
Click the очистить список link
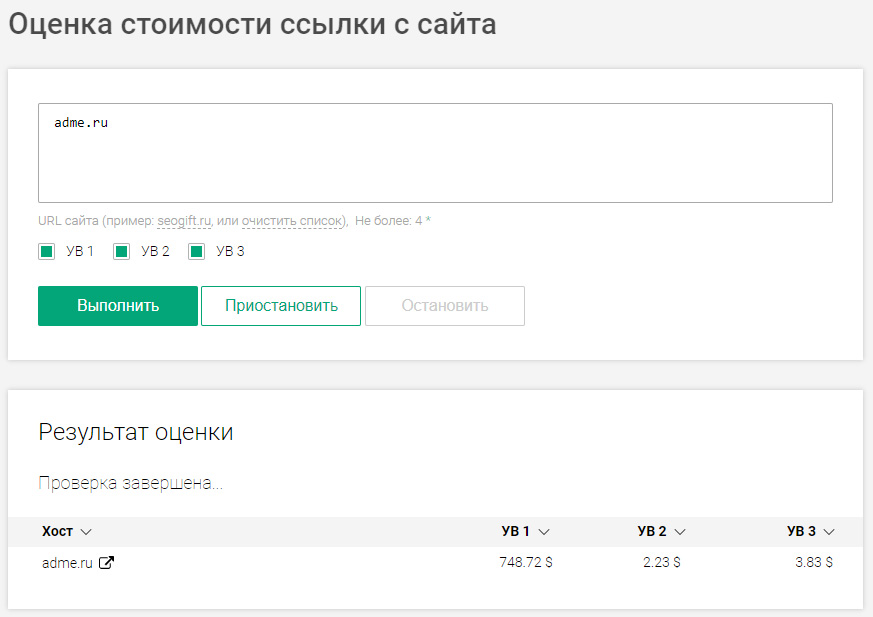291,221
